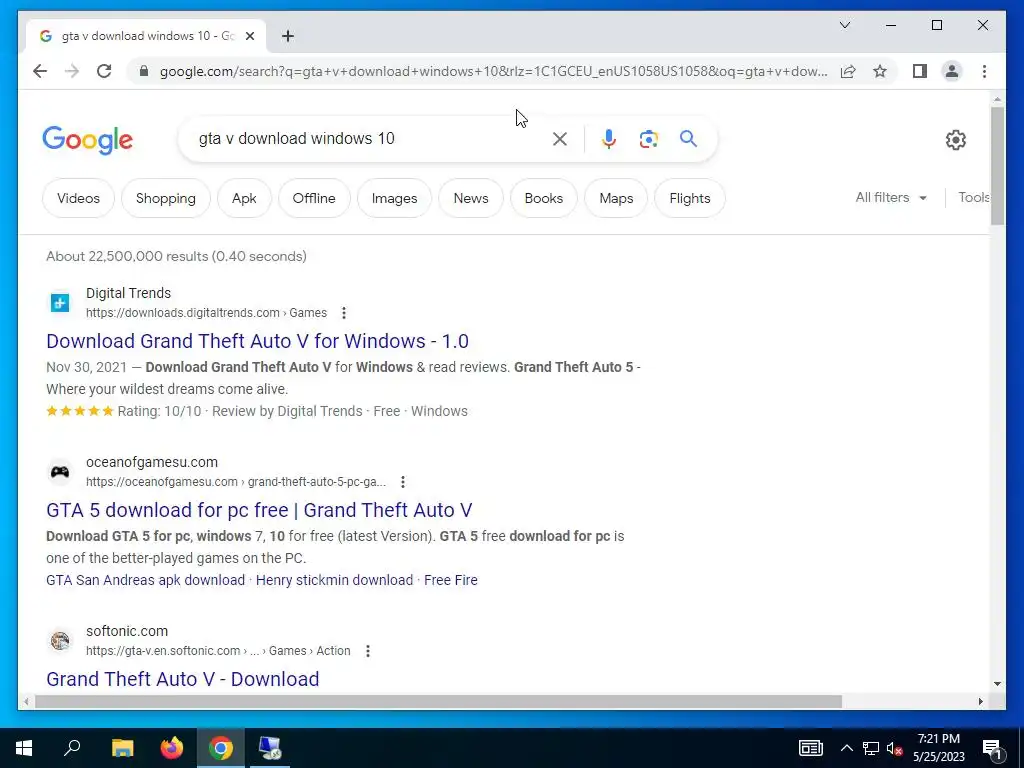Open Henry stickmin download sitelink
Image resolution: width=1024 pixels, height=768 pixels.
(x=334, y=580)
